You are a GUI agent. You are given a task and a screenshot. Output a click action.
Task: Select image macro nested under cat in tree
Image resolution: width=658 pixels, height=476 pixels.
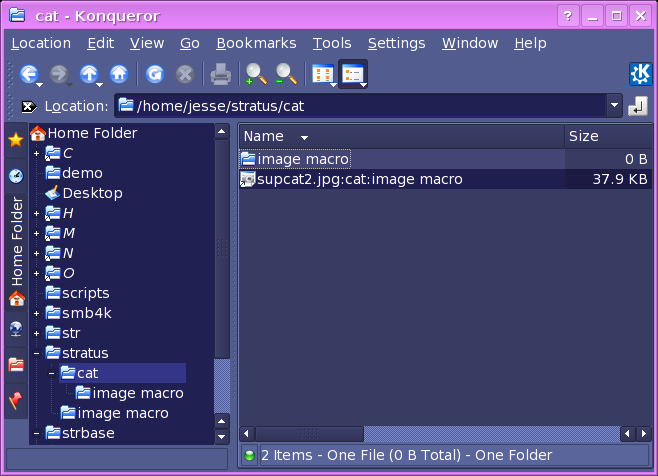coord(130,393)
